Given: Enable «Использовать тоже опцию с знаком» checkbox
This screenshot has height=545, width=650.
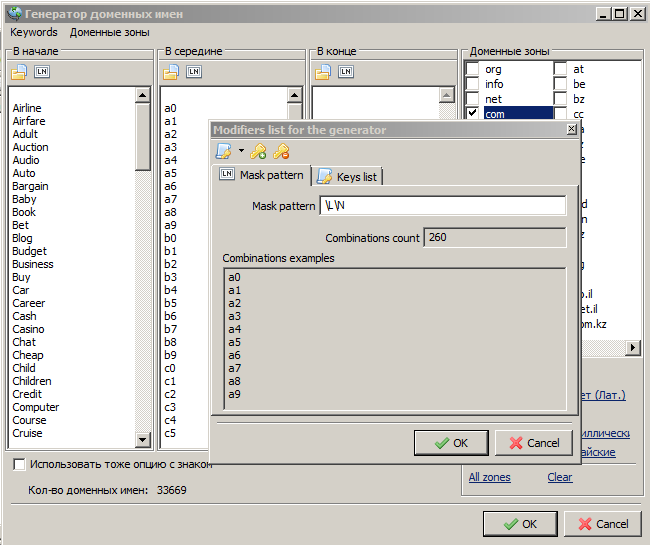Looking at the screenshot, I should [x=19, y=464].
